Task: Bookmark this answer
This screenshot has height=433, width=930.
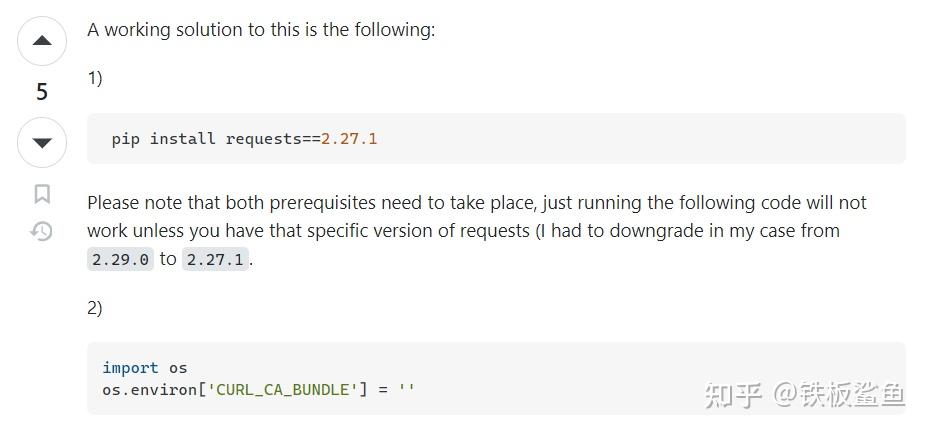Action: coord(42,193)
